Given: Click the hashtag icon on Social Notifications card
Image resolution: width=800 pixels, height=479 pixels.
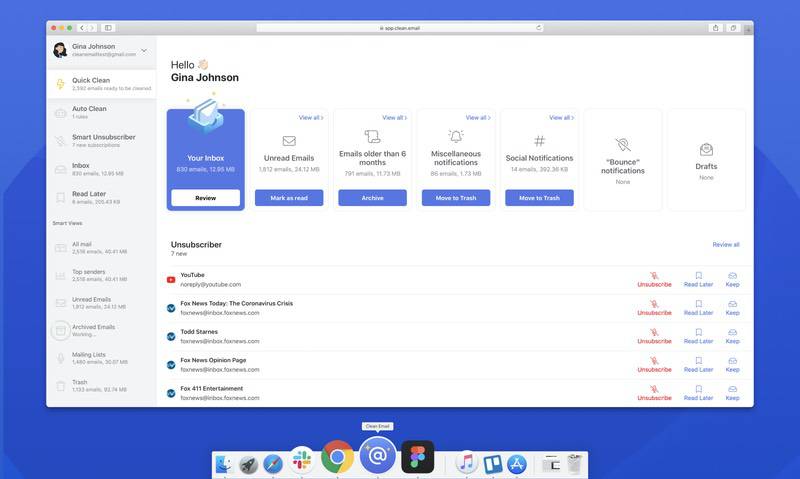Looking at the screenshot, I should (x=539, y=141).
